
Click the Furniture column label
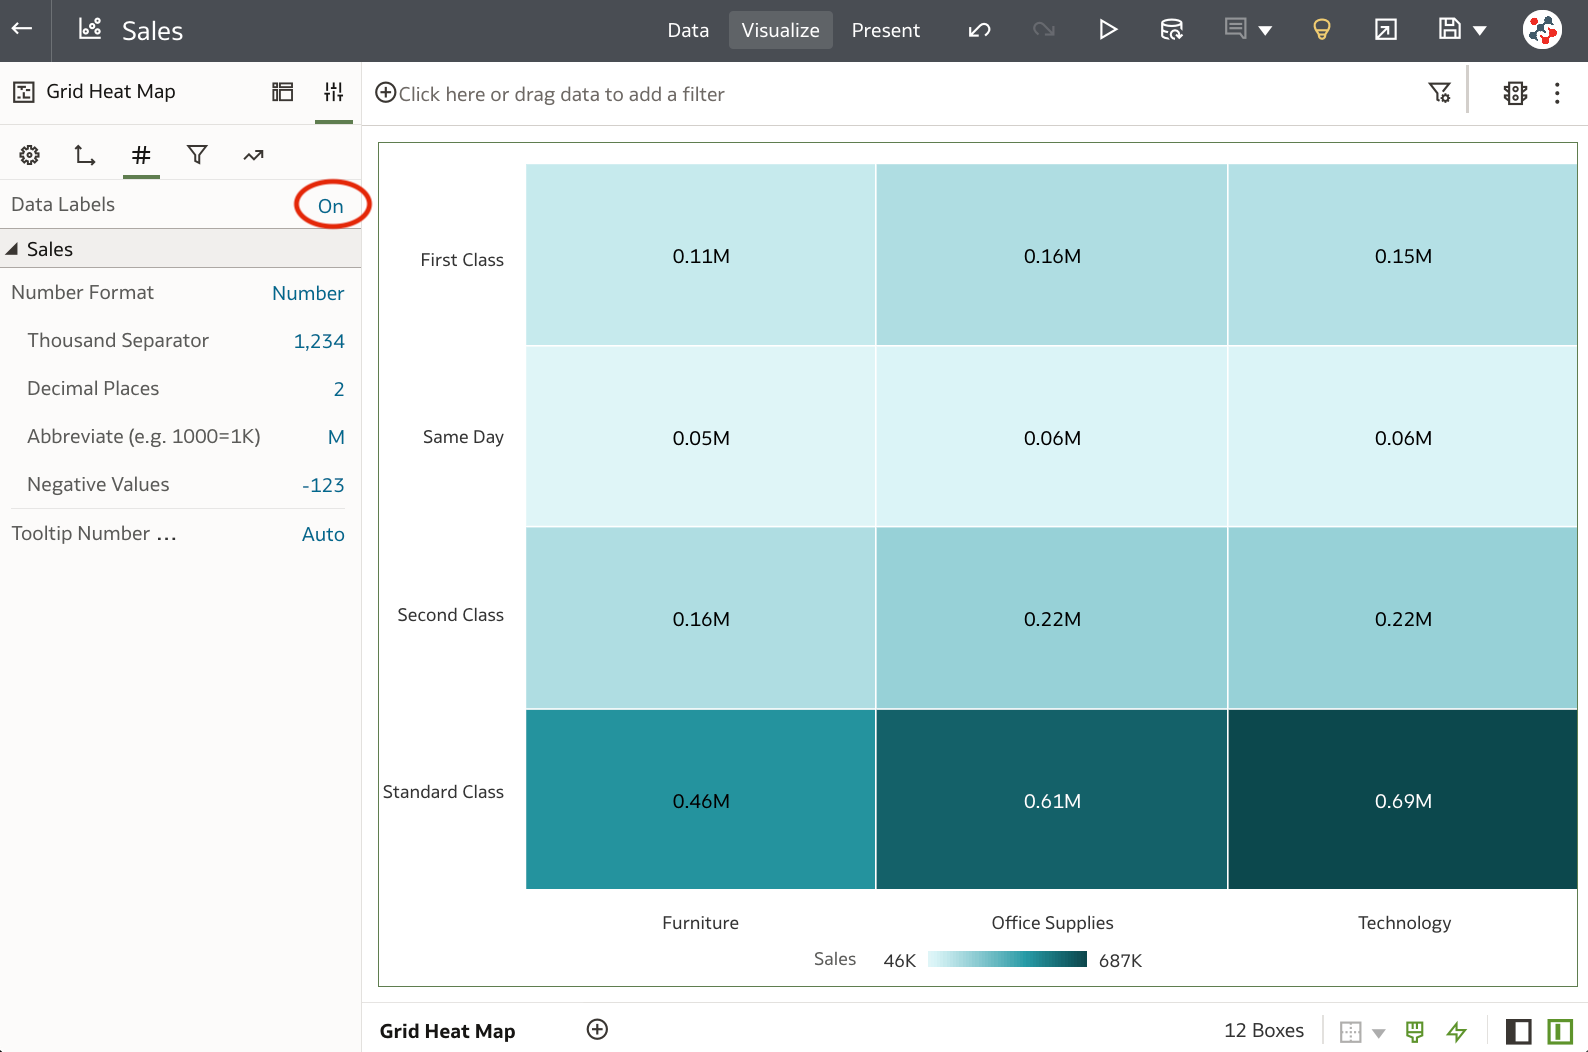coord(700,923)
